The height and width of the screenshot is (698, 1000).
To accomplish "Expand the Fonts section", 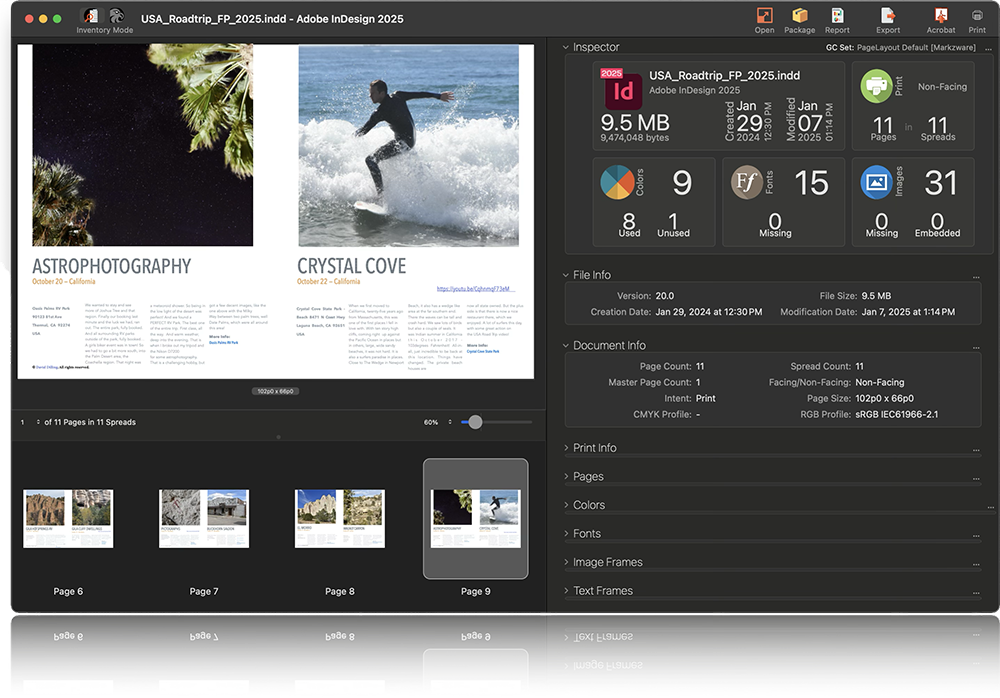I will click(566, 533).
